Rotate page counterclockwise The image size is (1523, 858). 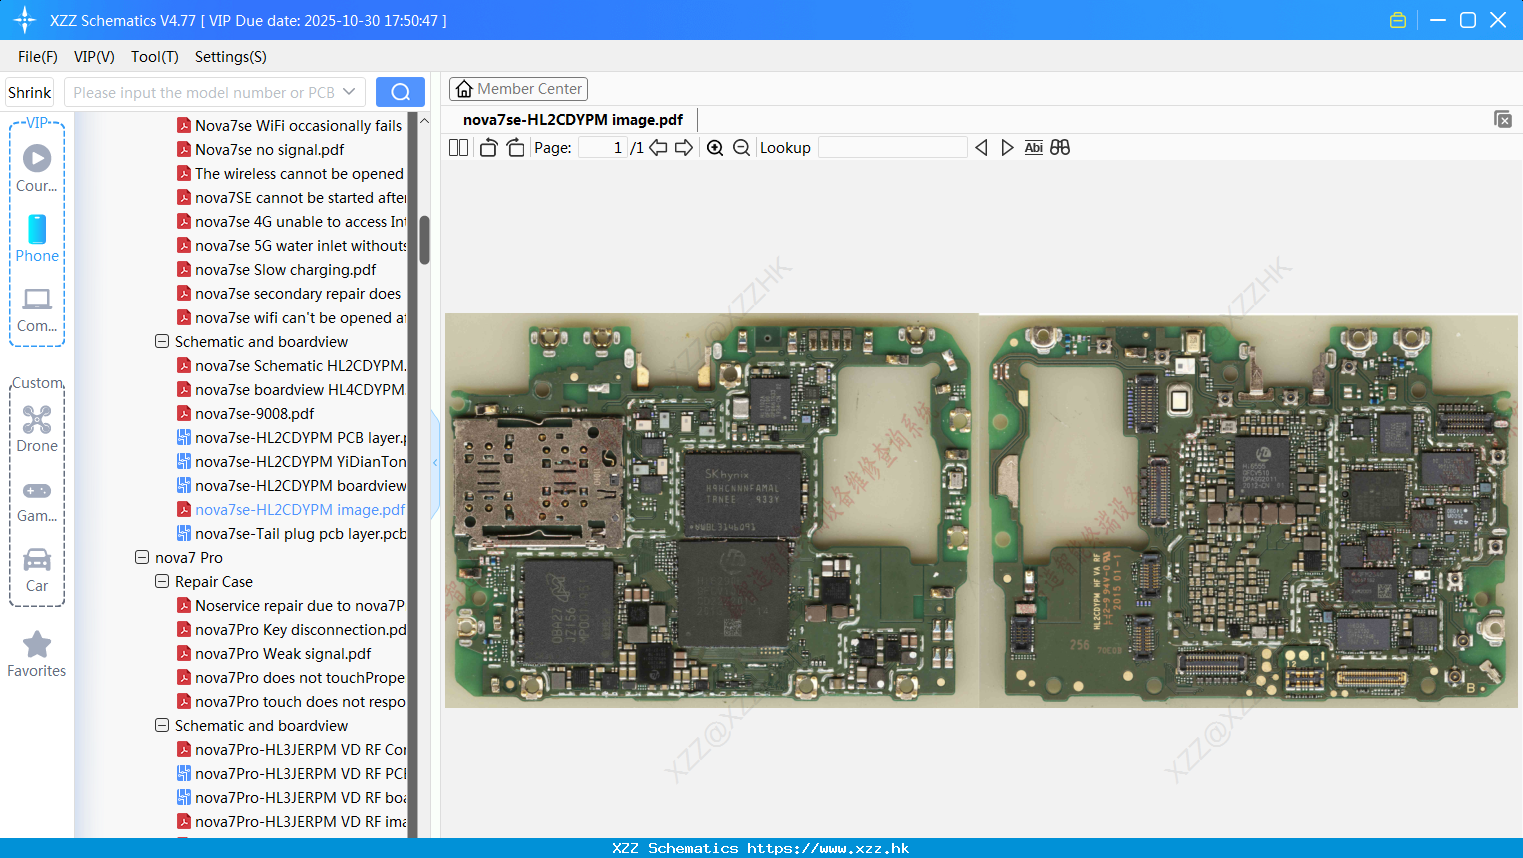(488, 148)
